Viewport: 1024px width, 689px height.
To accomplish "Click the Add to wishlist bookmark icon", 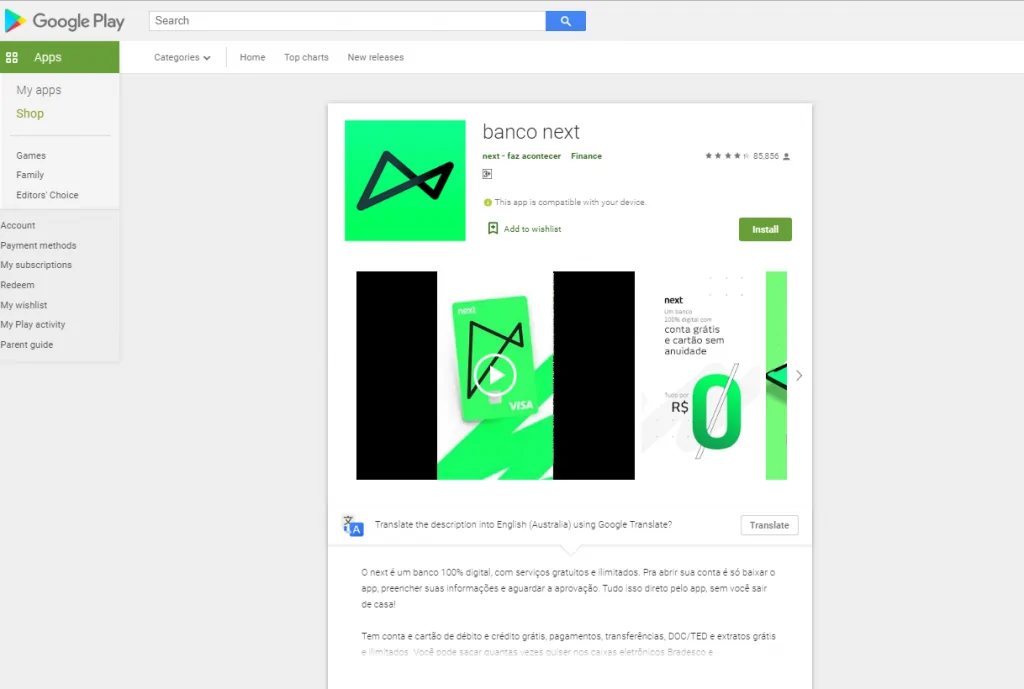I will pyautogui.click(x=493, y=228).
